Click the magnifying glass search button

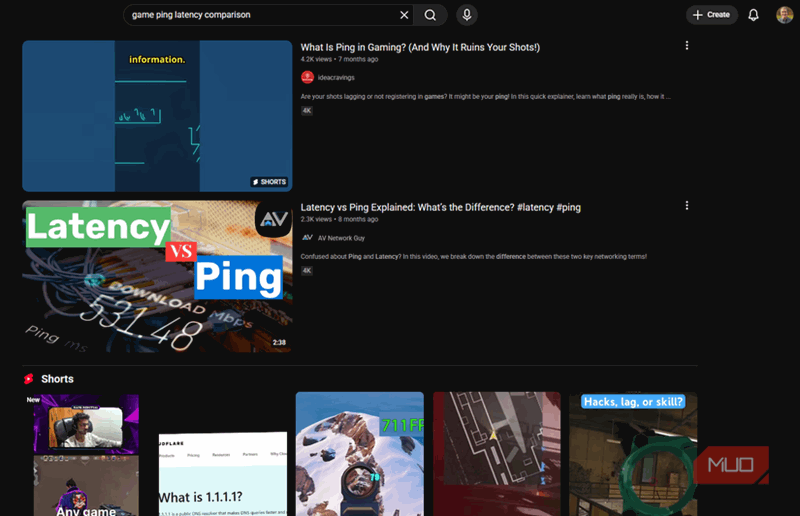[430, 15]
